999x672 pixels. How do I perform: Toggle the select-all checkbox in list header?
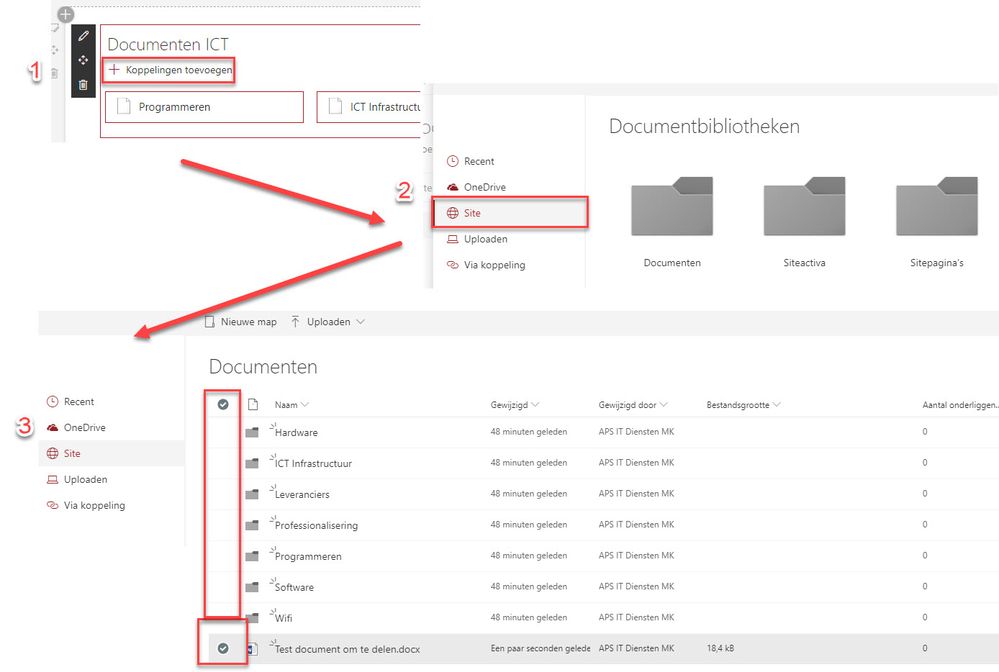click(x=223, y=404)
